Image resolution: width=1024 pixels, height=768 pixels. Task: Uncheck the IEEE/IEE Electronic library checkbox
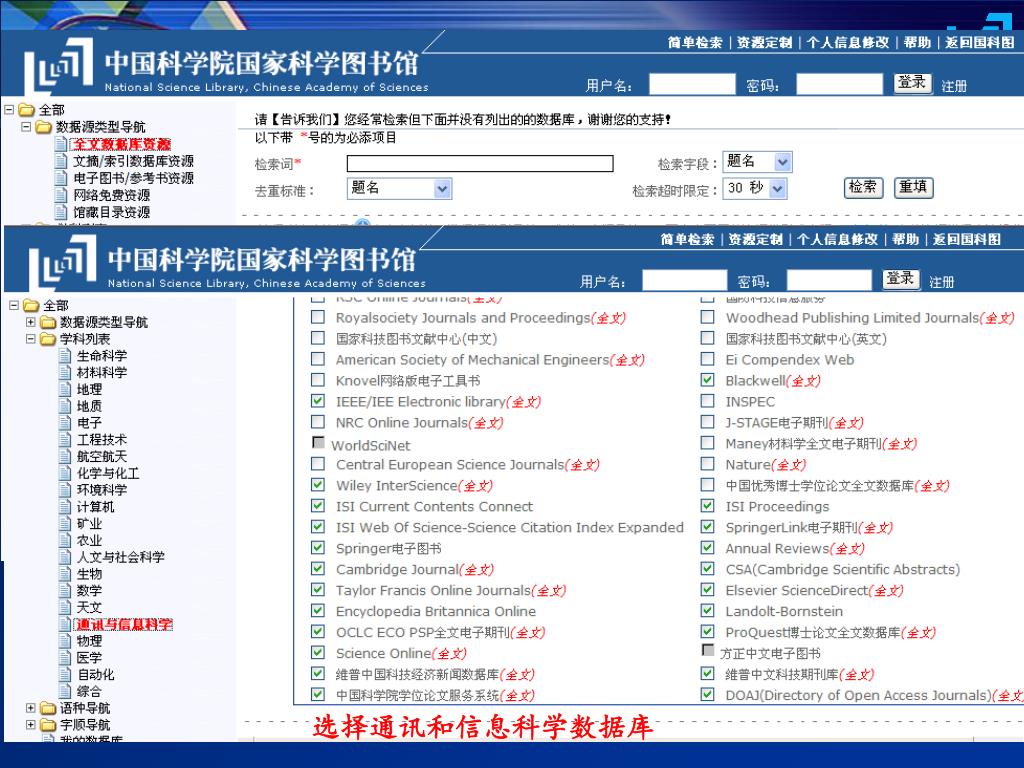click(318, 400)
